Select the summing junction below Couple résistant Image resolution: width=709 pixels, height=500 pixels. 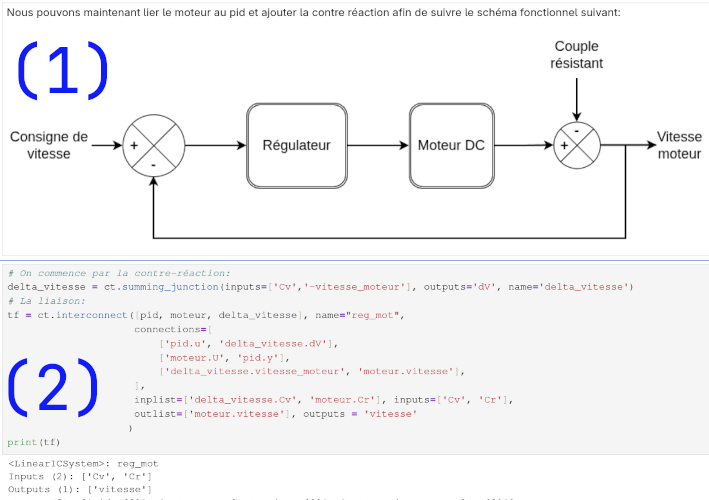[577, 145]
